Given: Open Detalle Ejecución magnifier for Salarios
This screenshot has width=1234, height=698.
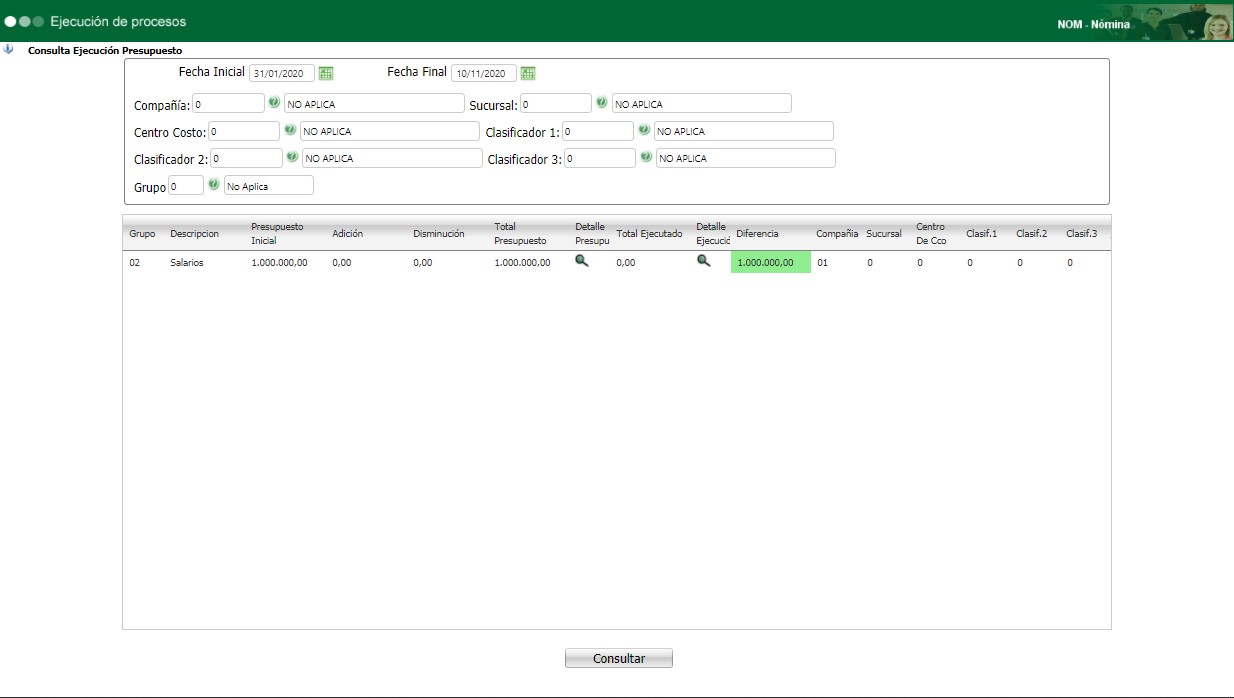Looking at the screenshot, I should pyautogui.click(x=704, y=261).
